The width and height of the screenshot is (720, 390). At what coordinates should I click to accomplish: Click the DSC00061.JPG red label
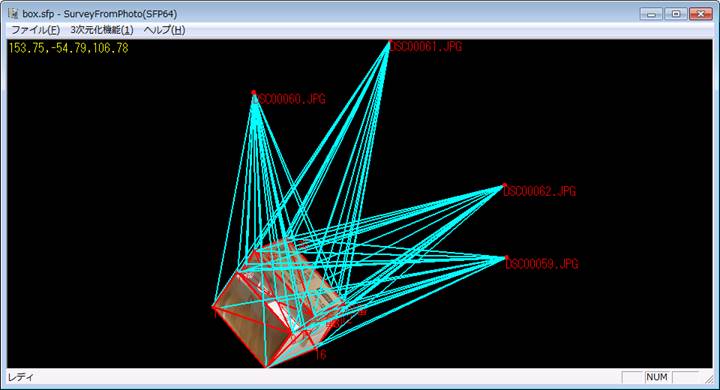(x=426, y=46)
